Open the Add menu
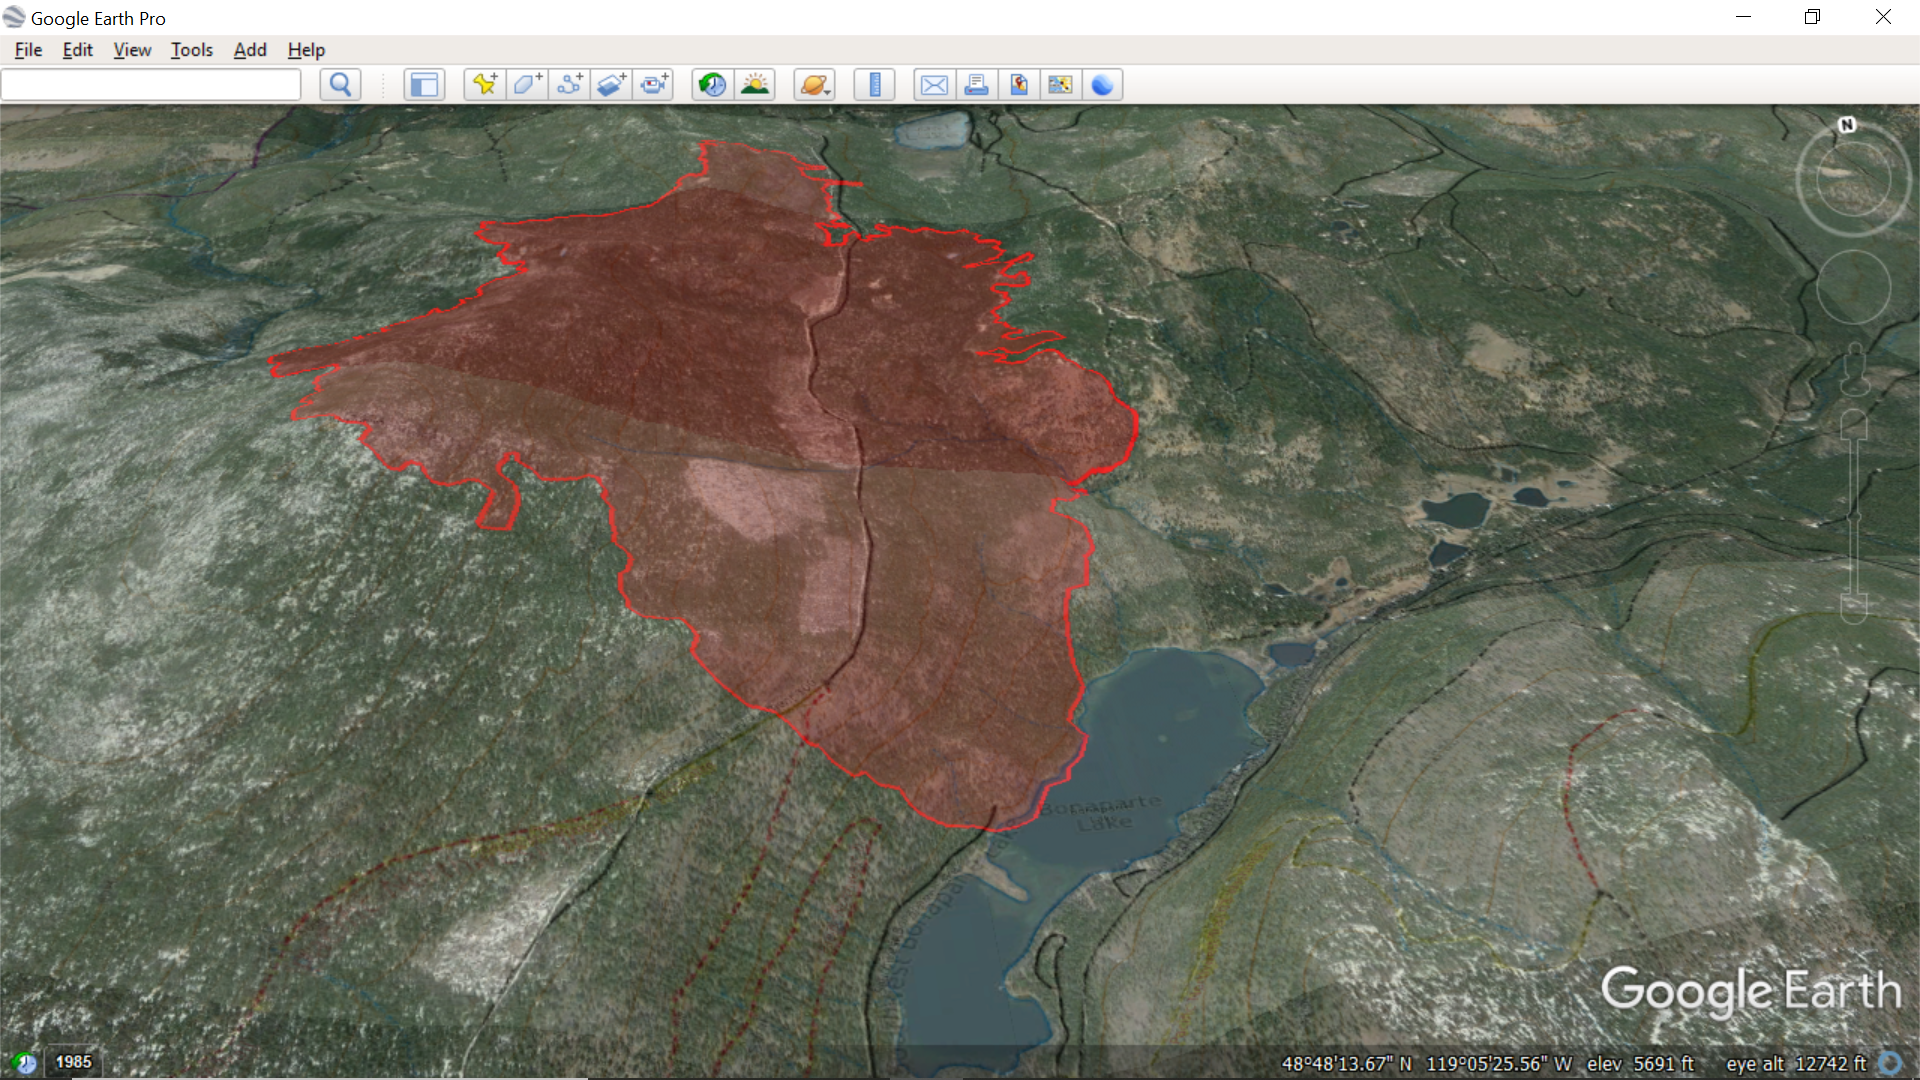 tap(250, 50)
